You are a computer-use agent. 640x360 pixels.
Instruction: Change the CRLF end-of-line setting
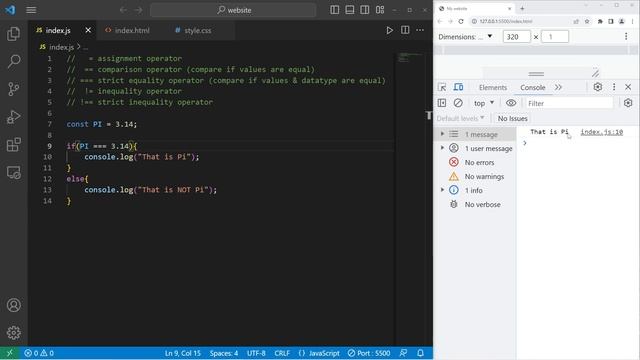point(282,353)
